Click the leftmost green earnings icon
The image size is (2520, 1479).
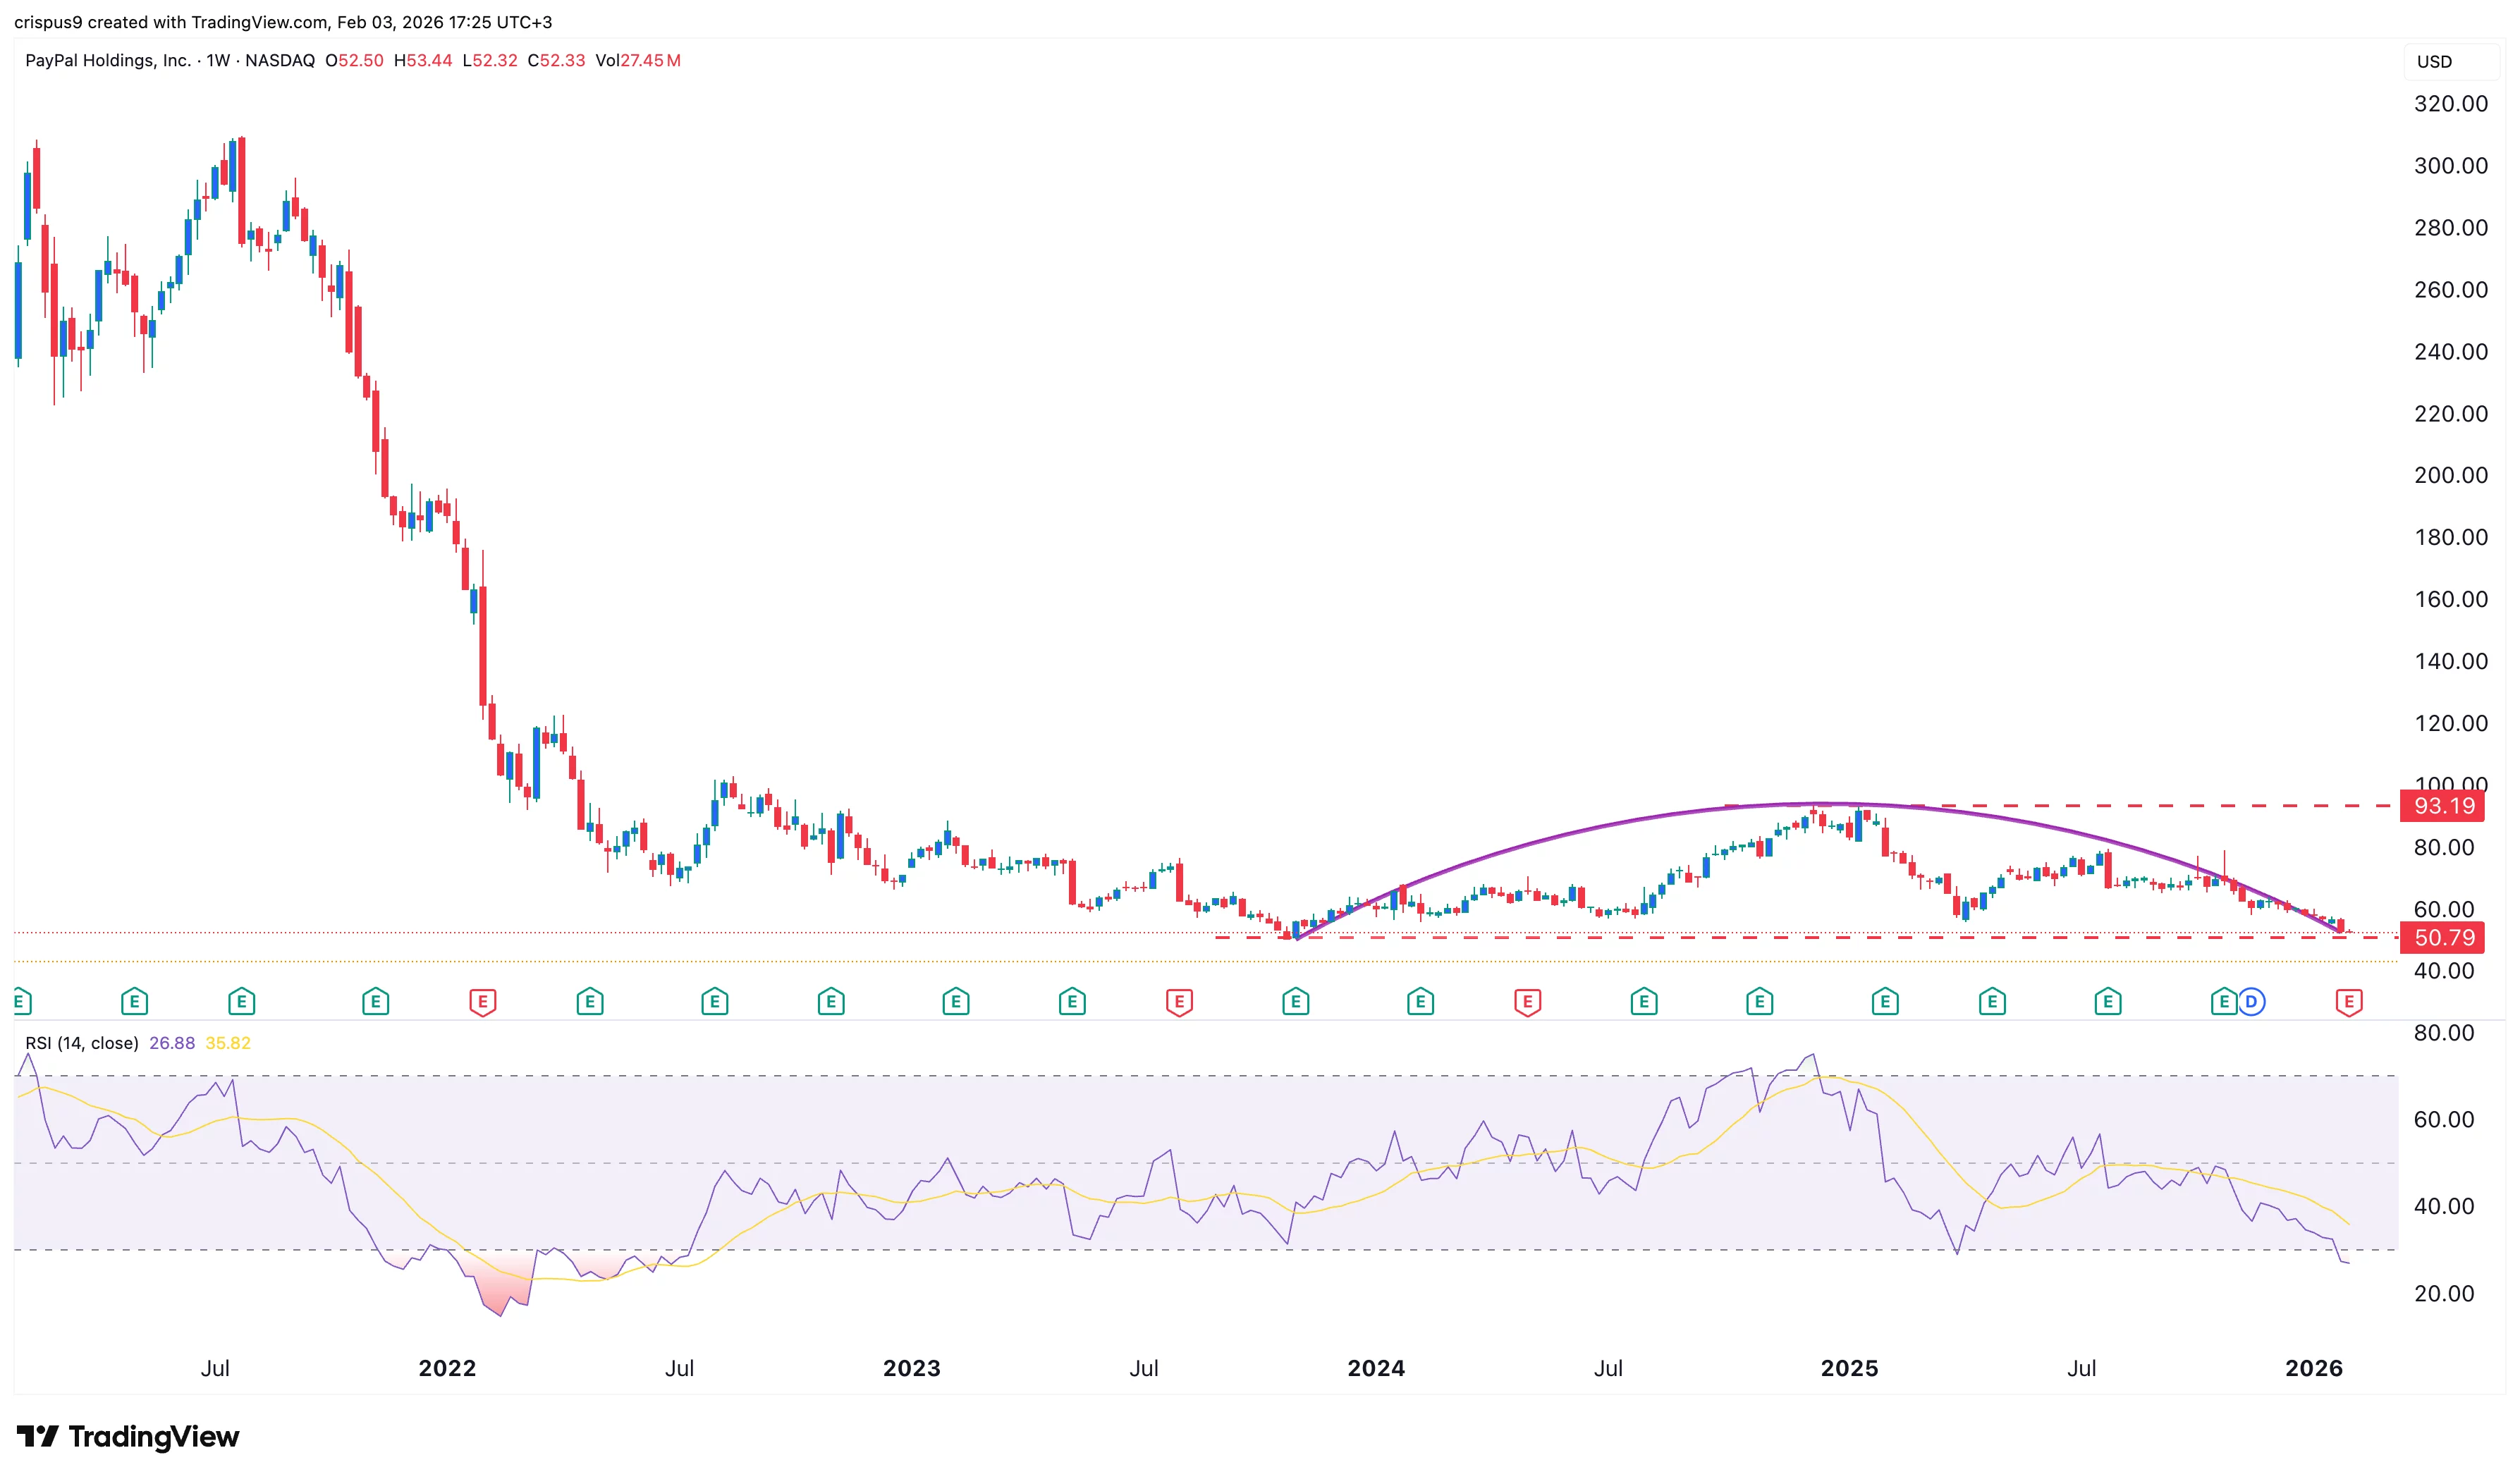(x=18, y=1000)
